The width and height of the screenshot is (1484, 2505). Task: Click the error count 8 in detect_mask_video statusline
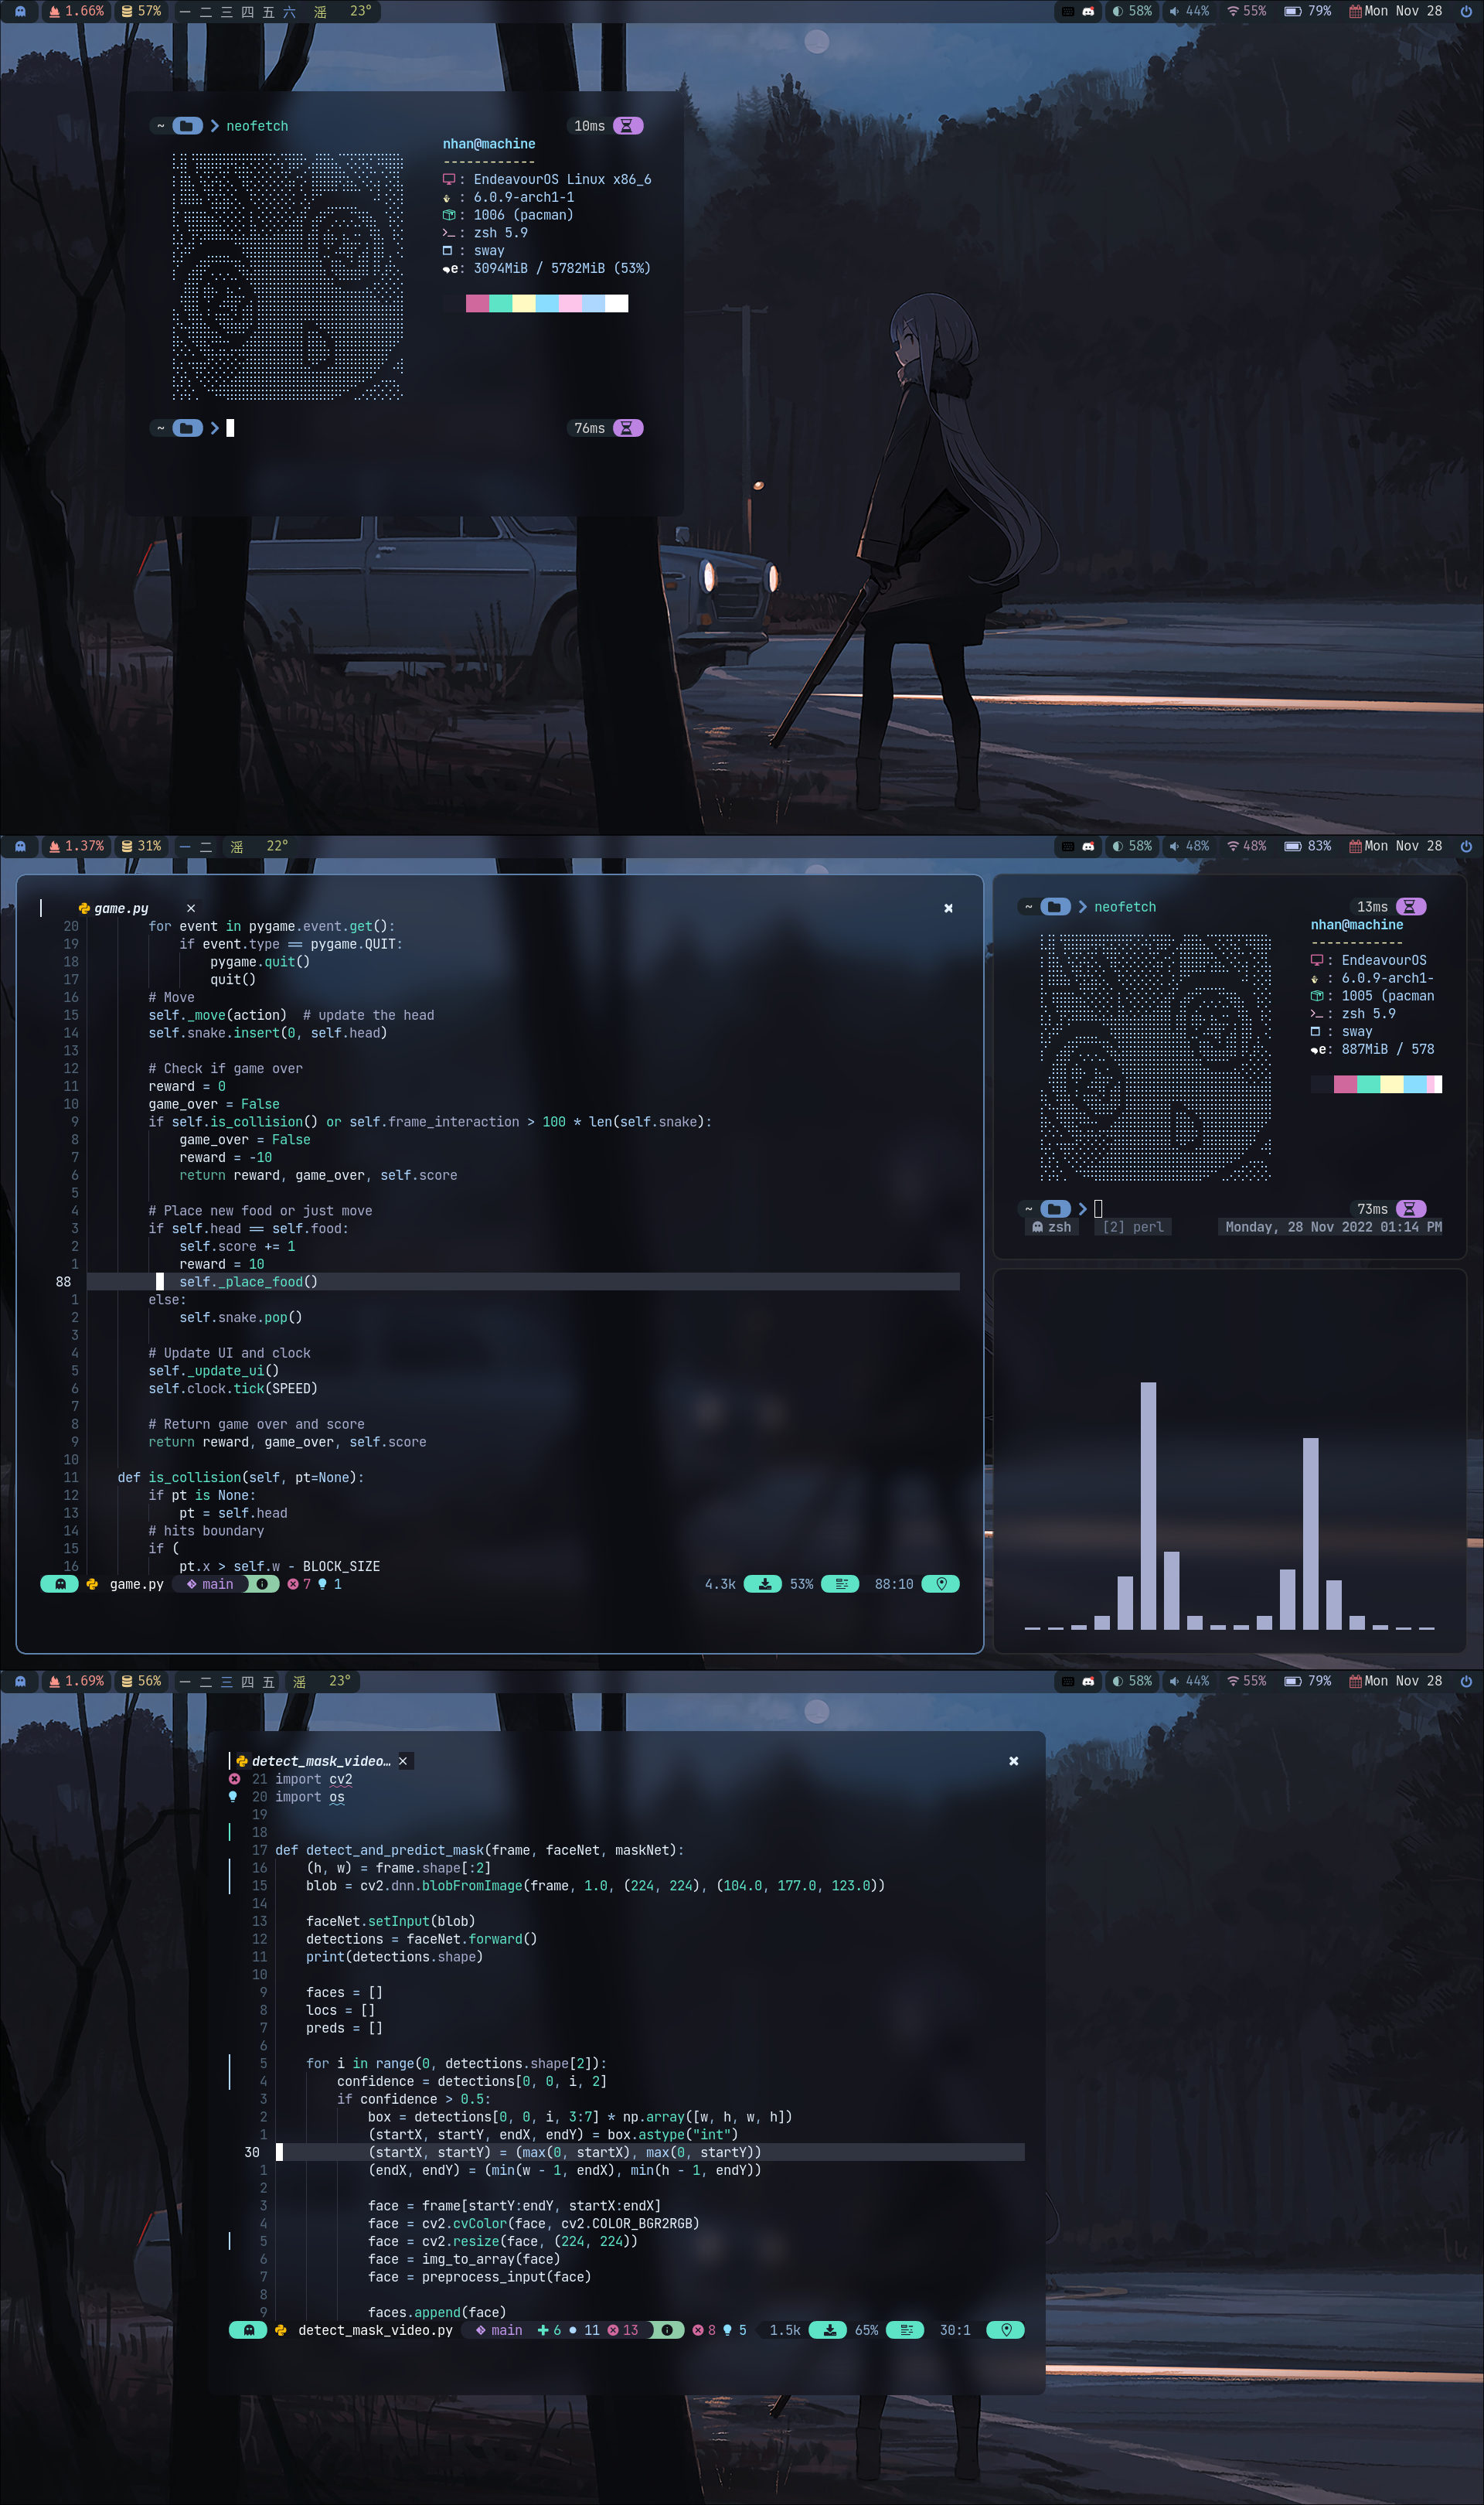click(704, 2330)
